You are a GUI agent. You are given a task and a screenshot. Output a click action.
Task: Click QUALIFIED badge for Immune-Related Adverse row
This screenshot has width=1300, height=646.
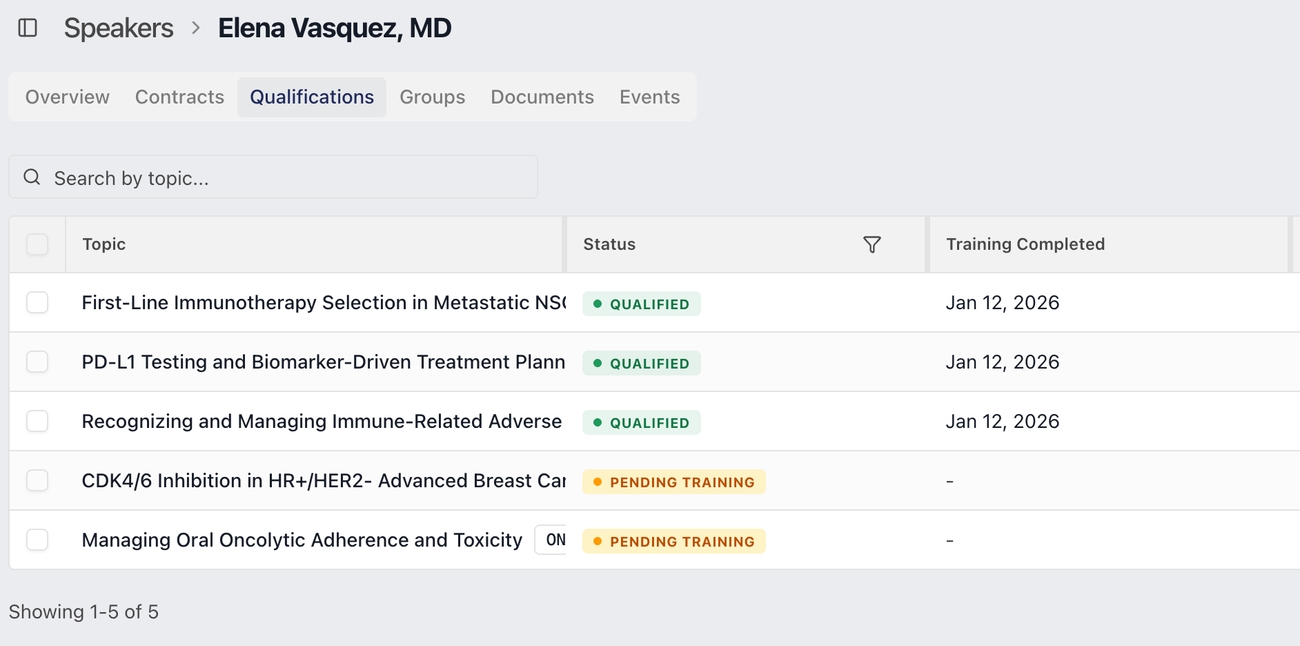tap(642, 422)
